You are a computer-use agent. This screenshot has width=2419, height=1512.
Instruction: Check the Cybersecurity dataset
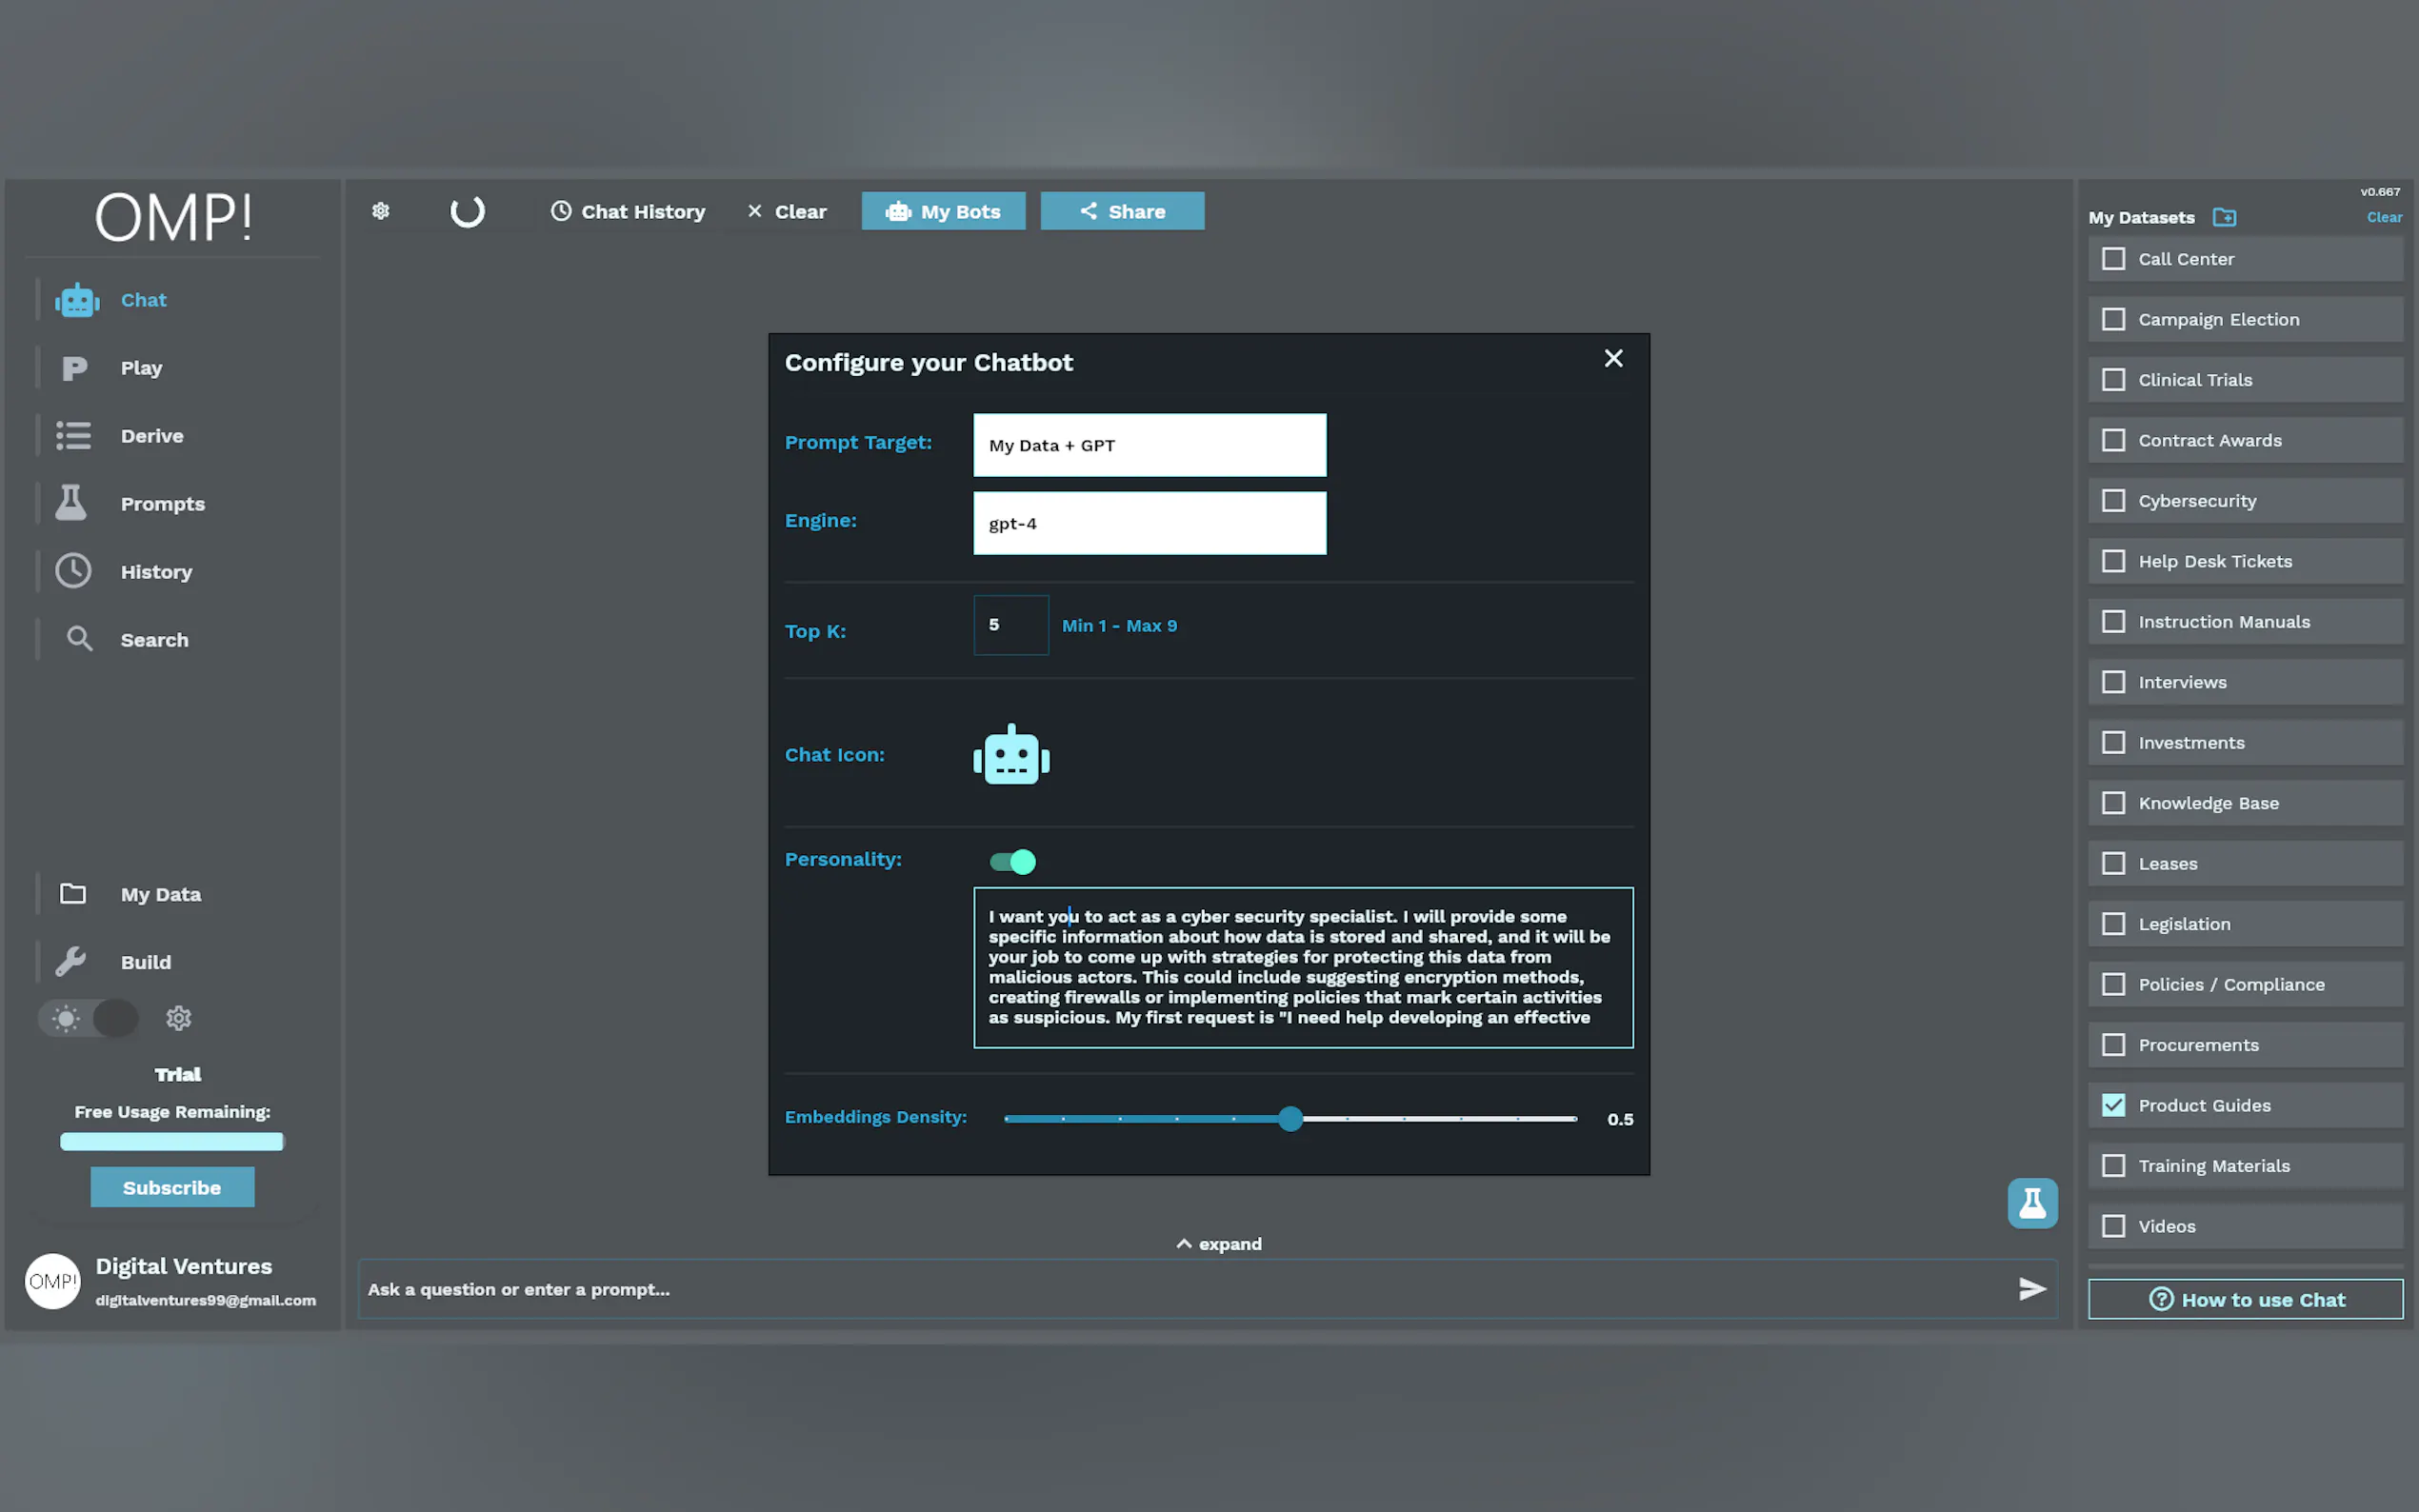click(x=2113, y=500)
